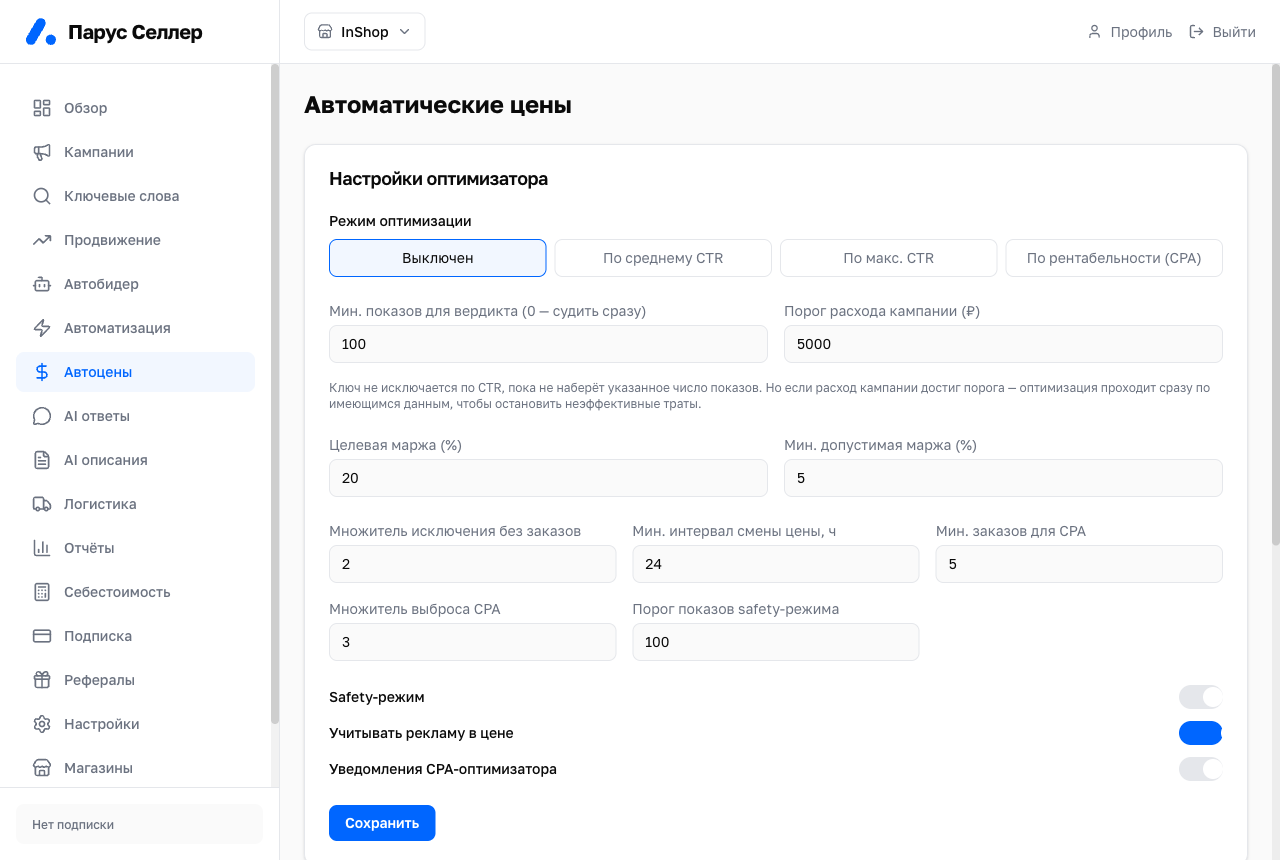
Task: Focus the Мин. показов для вердикта field
Action: click(x=548, y=344)
